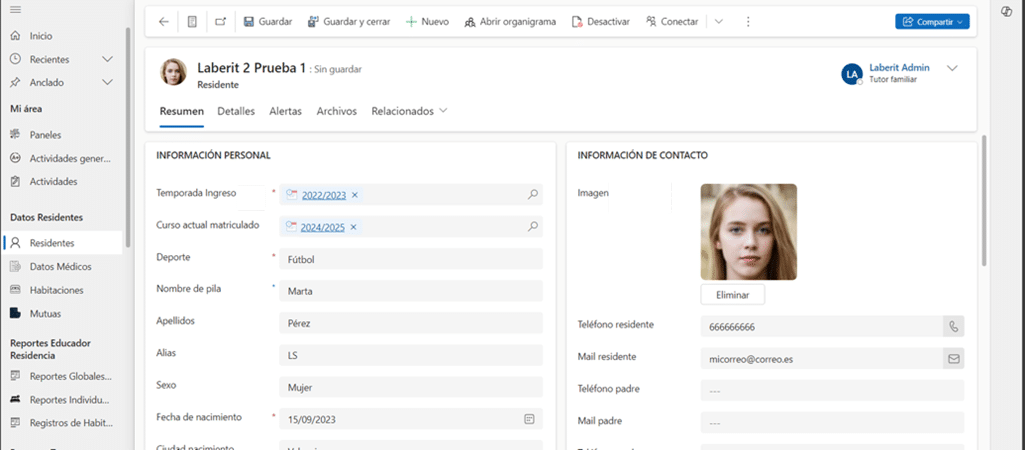Click the Alias input field
Screen dimensions: 1025x450
click(410, 355)
